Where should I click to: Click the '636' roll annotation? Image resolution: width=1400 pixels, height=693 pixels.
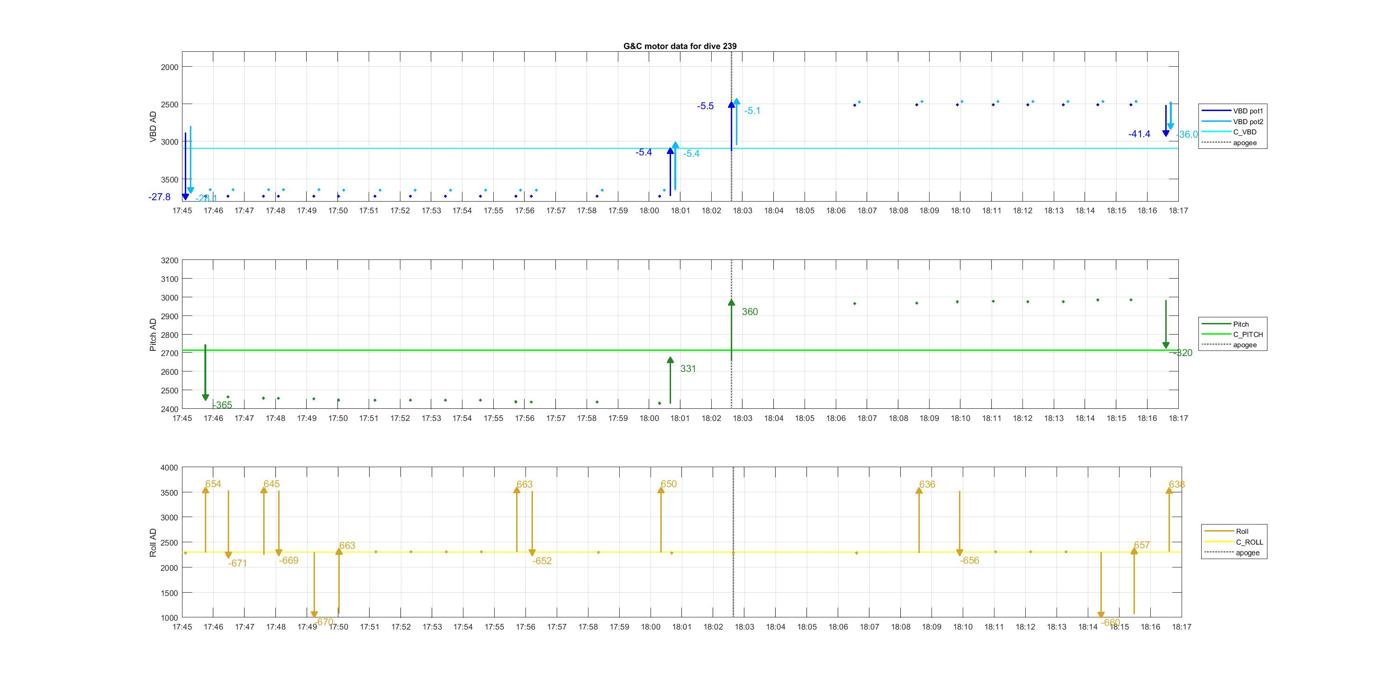(x=927, y=484)
